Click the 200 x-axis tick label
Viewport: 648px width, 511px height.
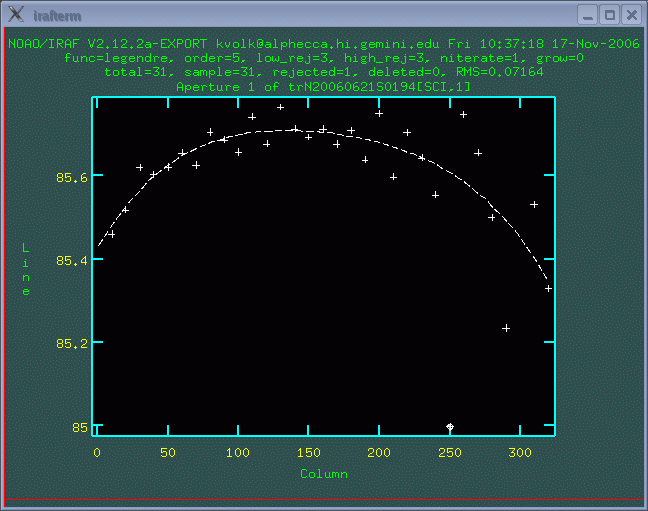click(x=379, y=453)
